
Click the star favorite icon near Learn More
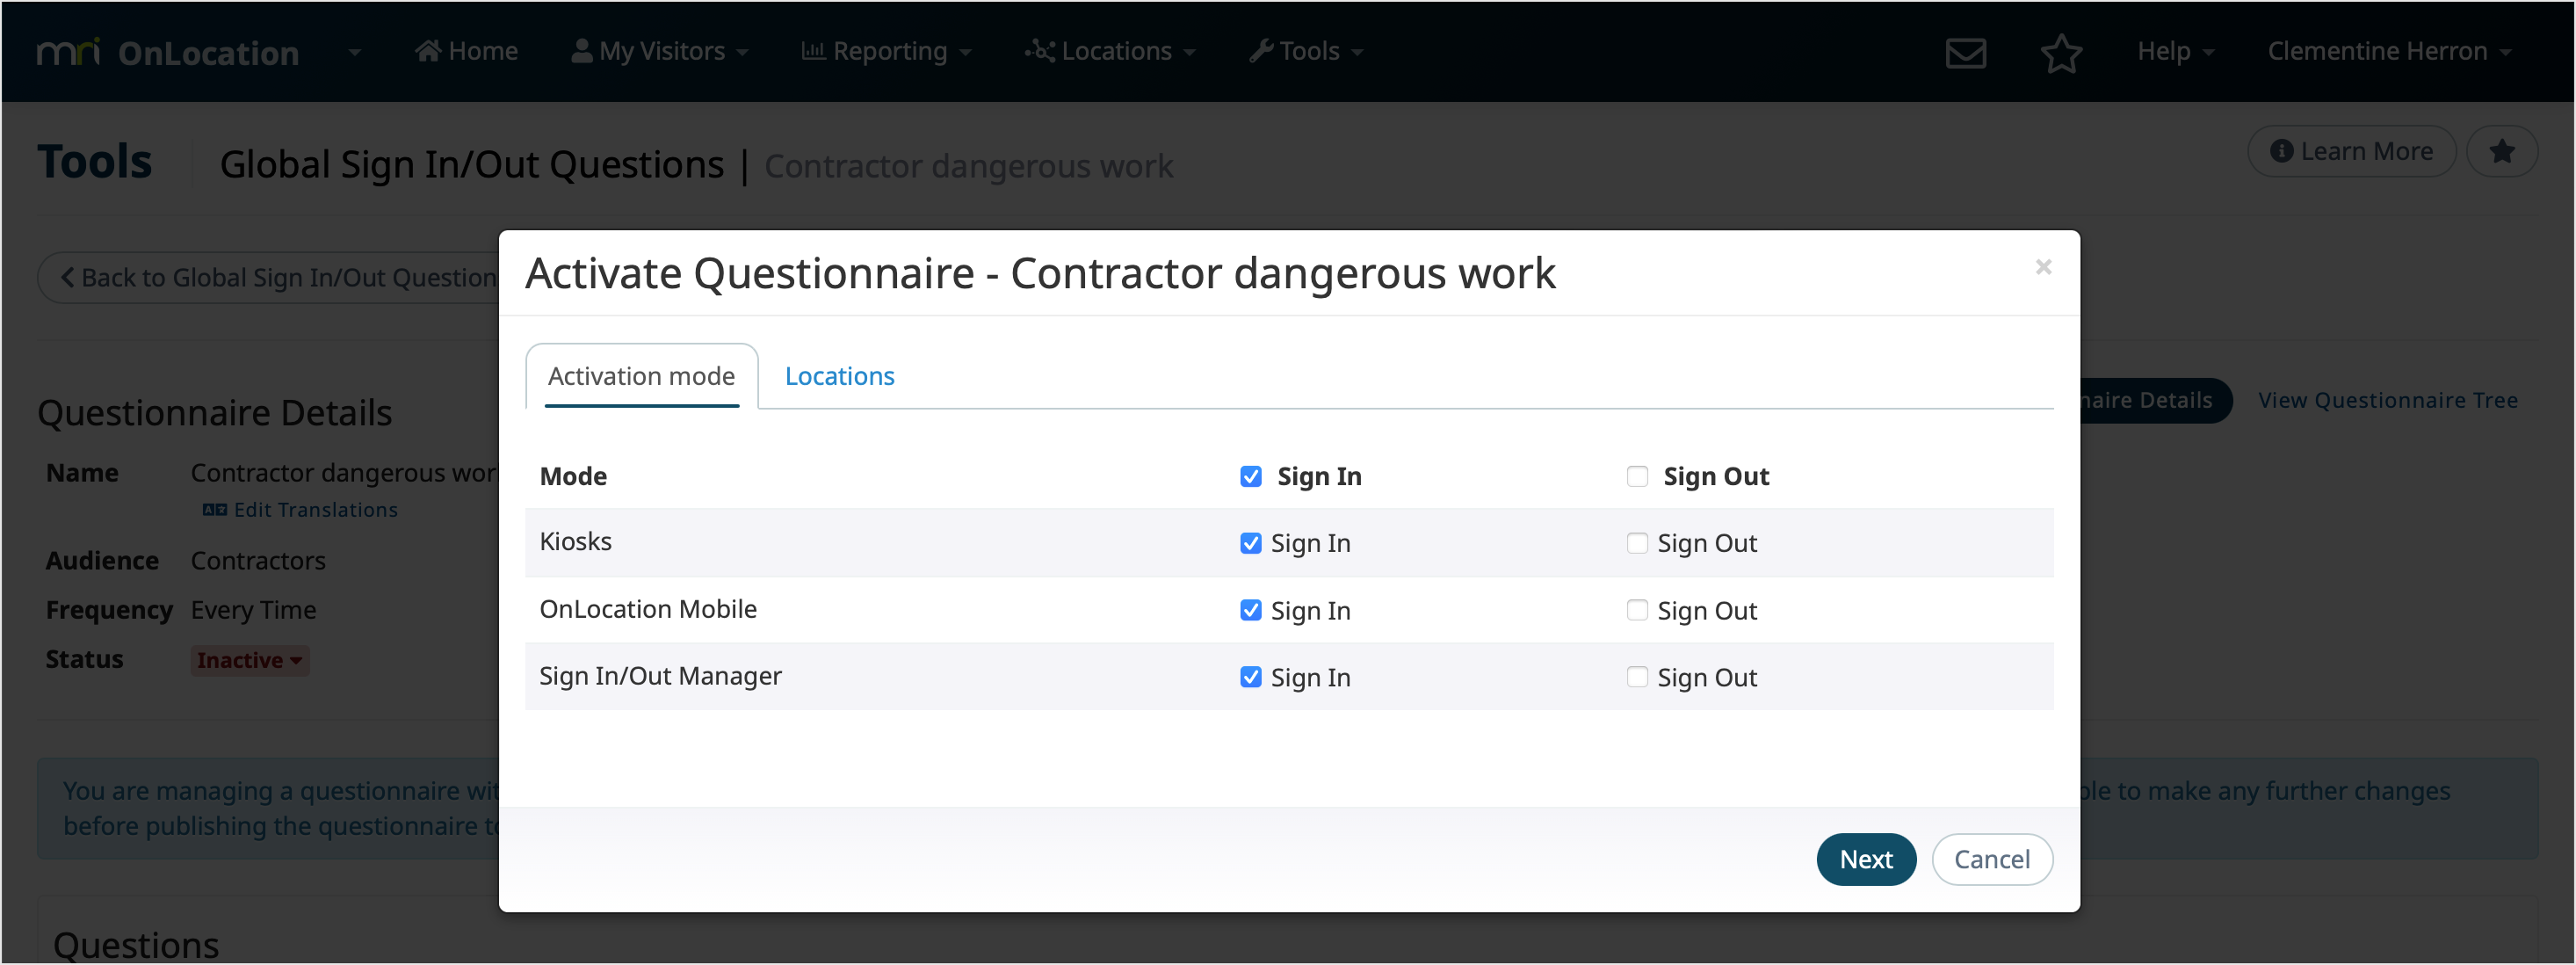[2503, 151]
